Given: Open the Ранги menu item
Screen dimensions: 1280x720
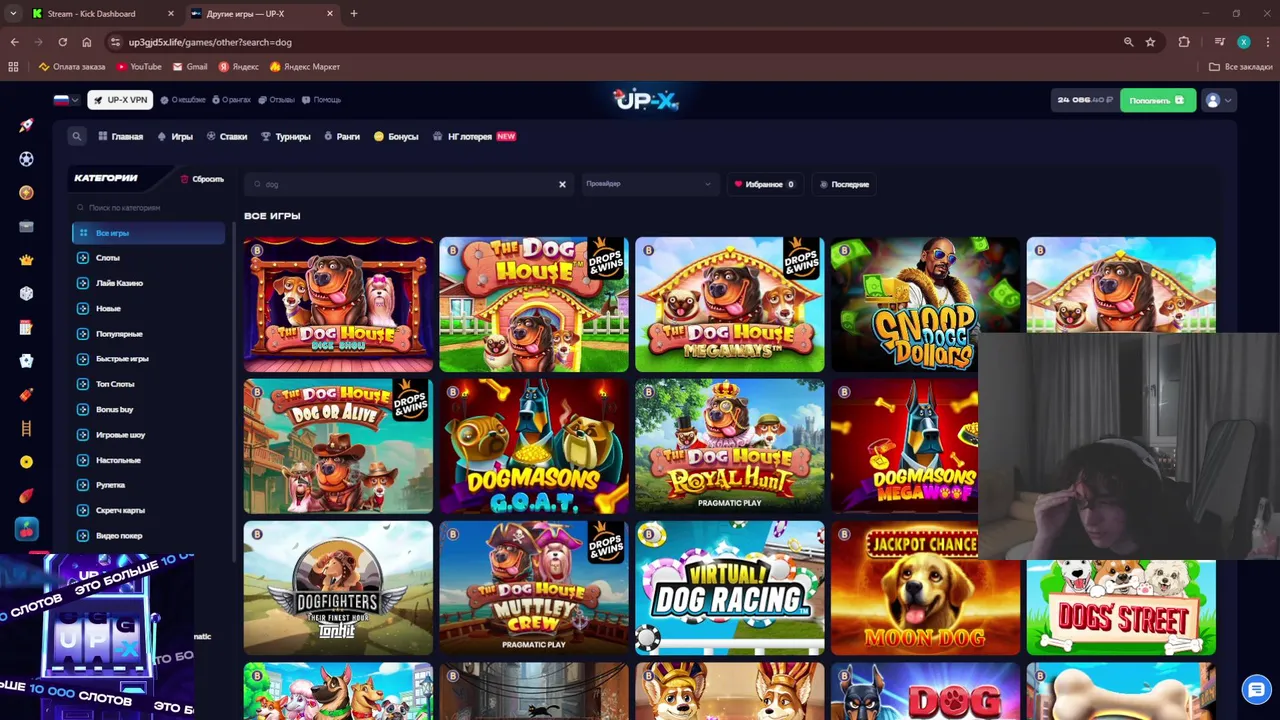Looking at the screenshot, I should [342, 136].
